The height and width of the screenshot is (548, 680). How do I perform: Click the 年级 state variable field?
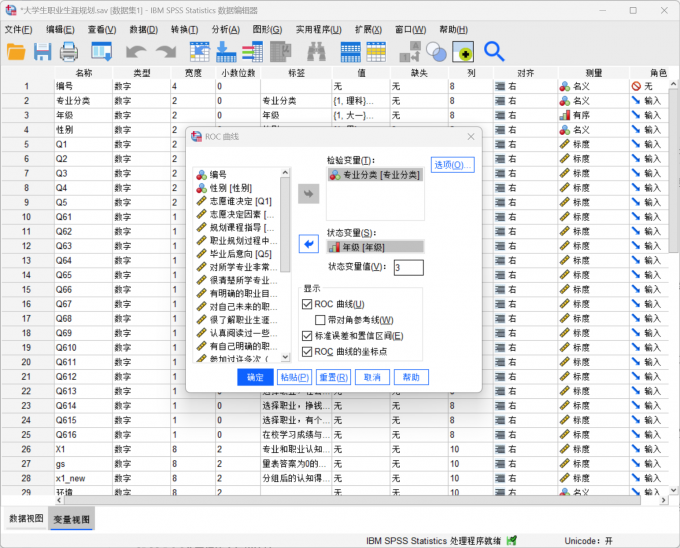pyautogui.click(x=375, y=247)
